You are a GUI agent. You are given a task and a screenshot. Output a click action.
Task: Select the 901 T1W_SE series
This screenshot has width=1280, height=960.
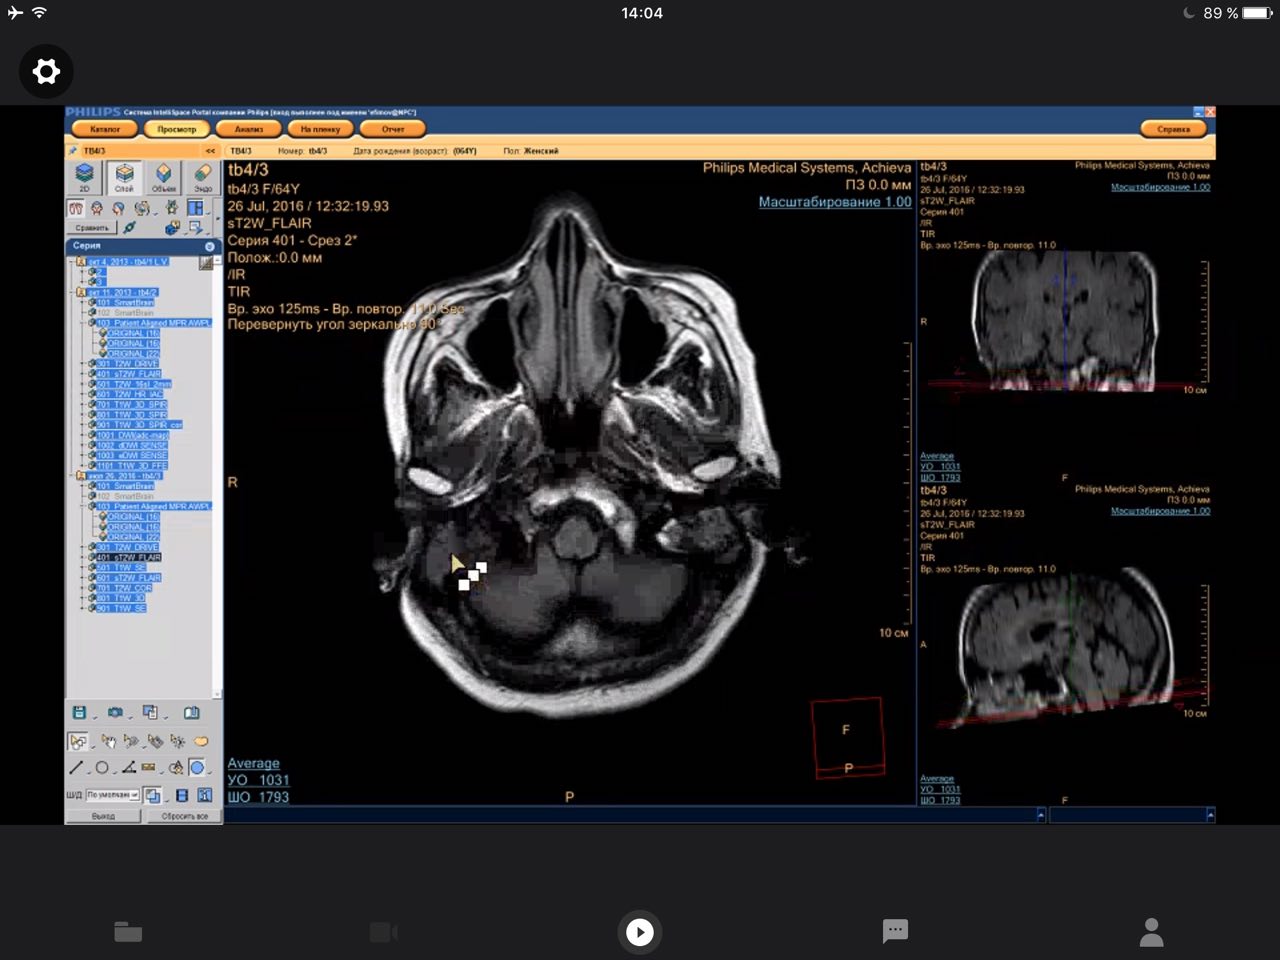122,608
